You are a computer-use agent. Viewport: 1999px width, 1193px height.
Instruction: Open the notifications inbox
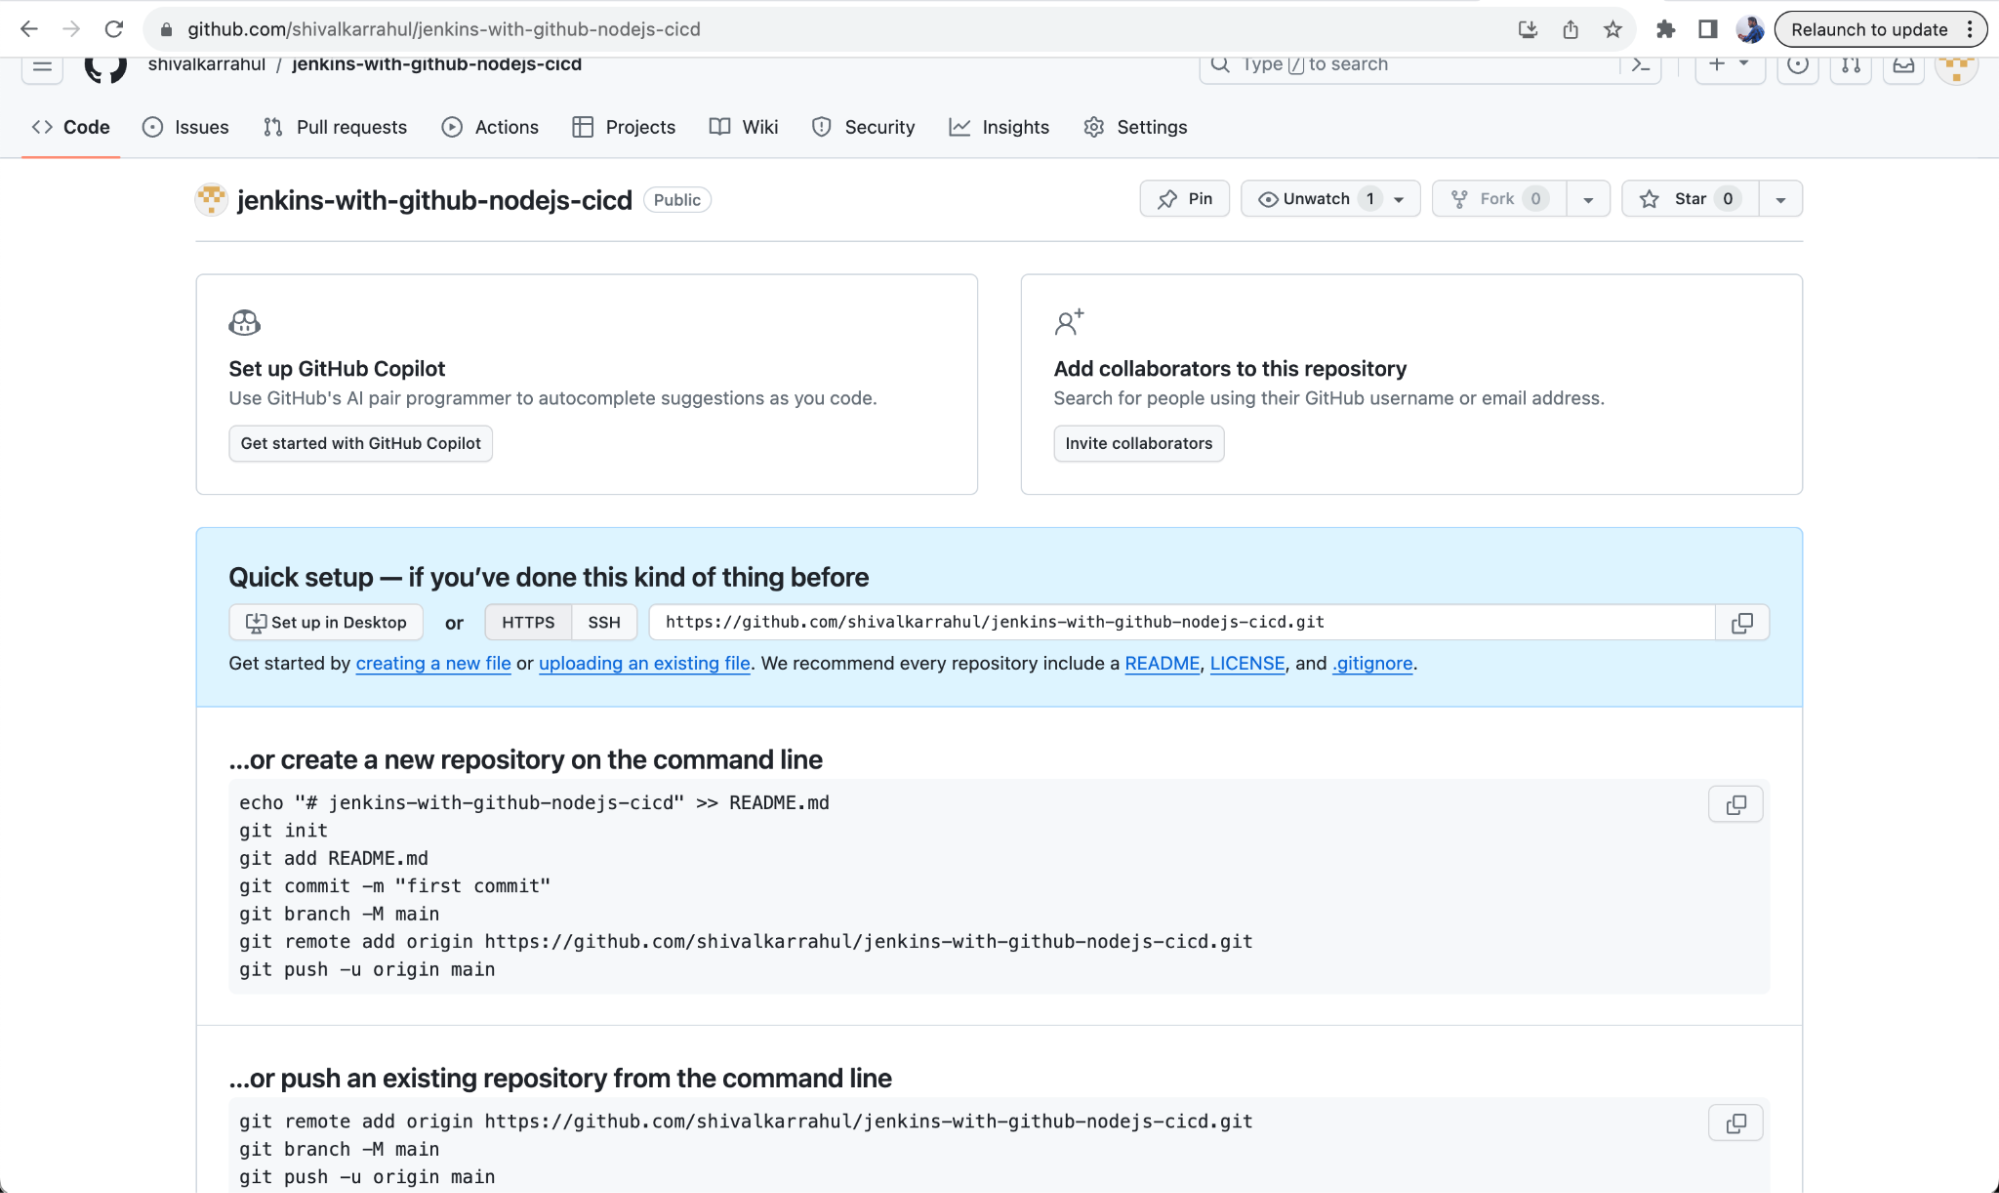coord(1903,63)
